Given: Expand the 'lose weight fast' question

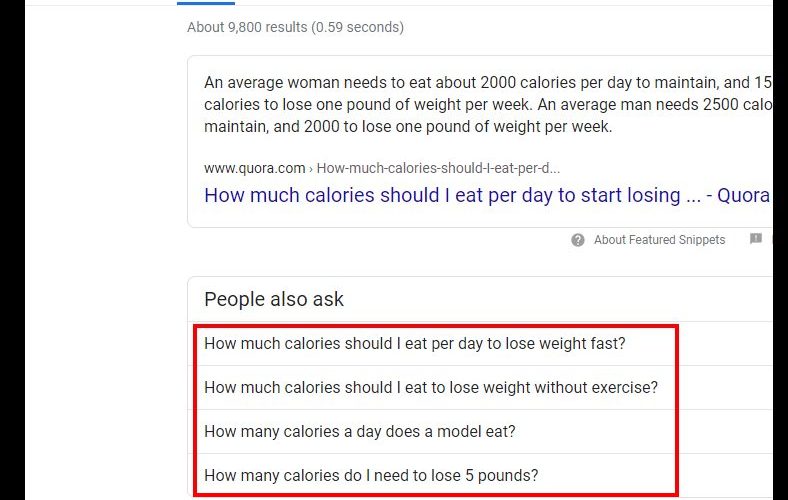Looking at the screenshot, I should [x=414, y=344].
